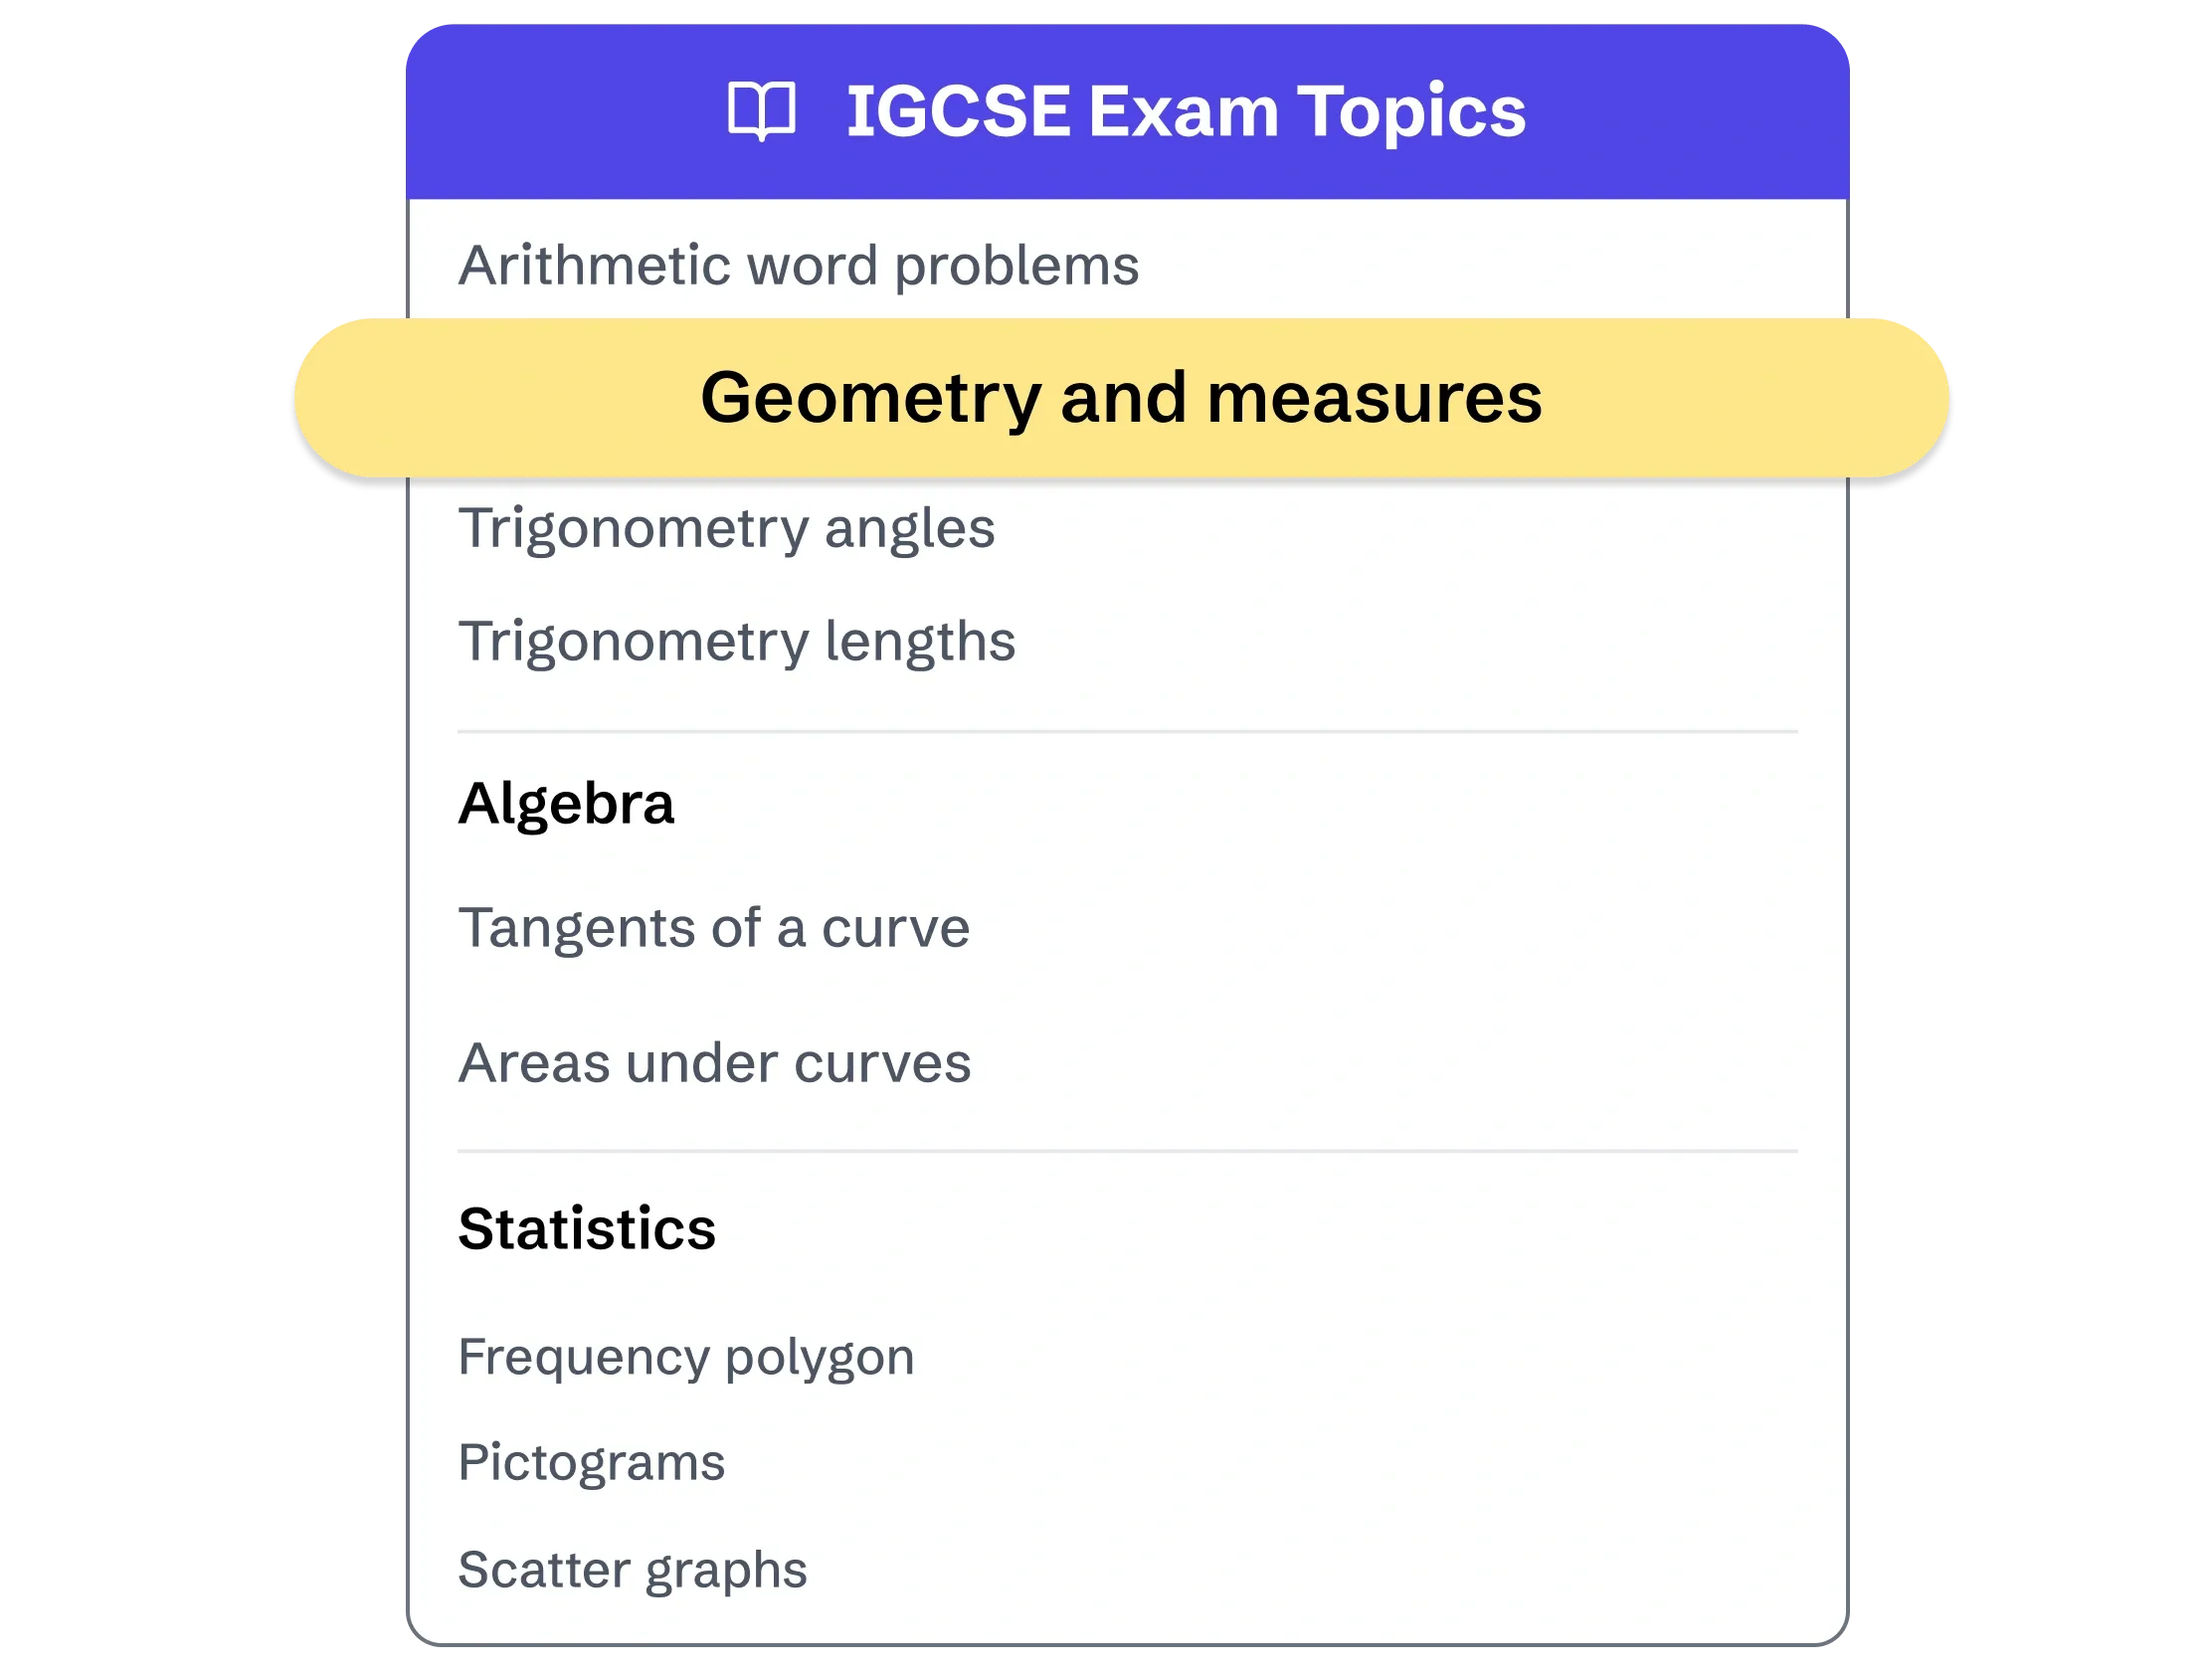Click the Algebra section heading

click(566, 802)
